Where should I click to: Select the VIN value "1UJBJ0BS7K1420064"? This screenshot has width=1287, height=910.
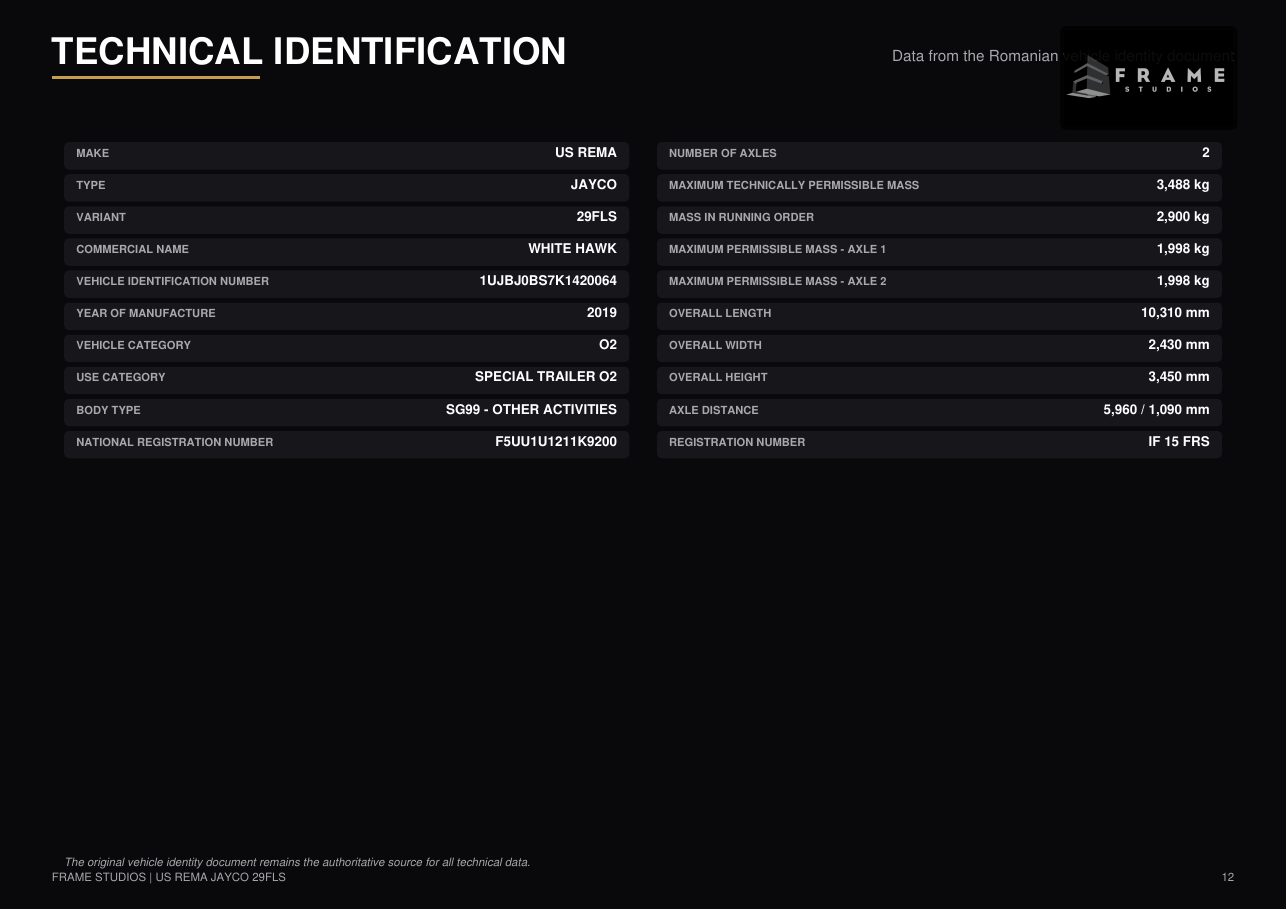548,281
